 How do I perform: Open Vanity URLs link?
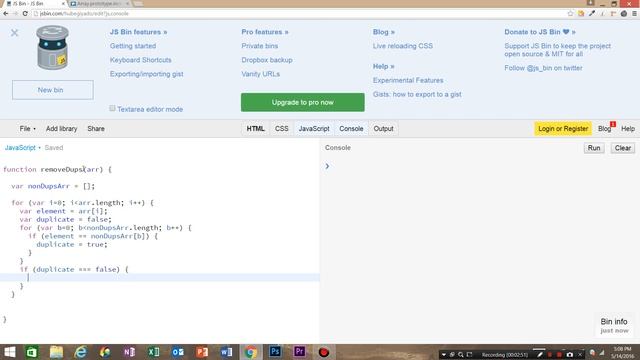[260, 74]
